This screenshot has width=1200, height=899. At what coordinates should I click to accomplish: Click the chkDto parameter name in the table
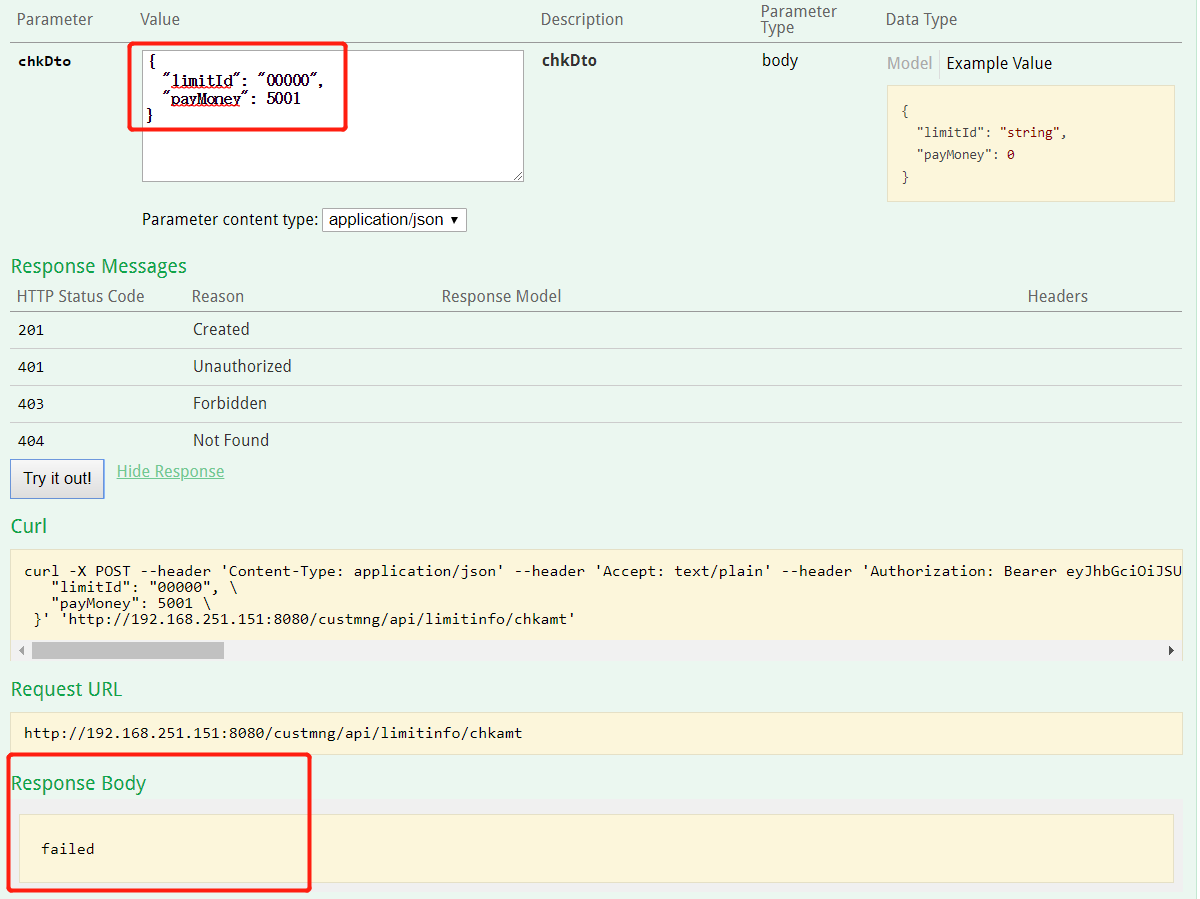44,61
